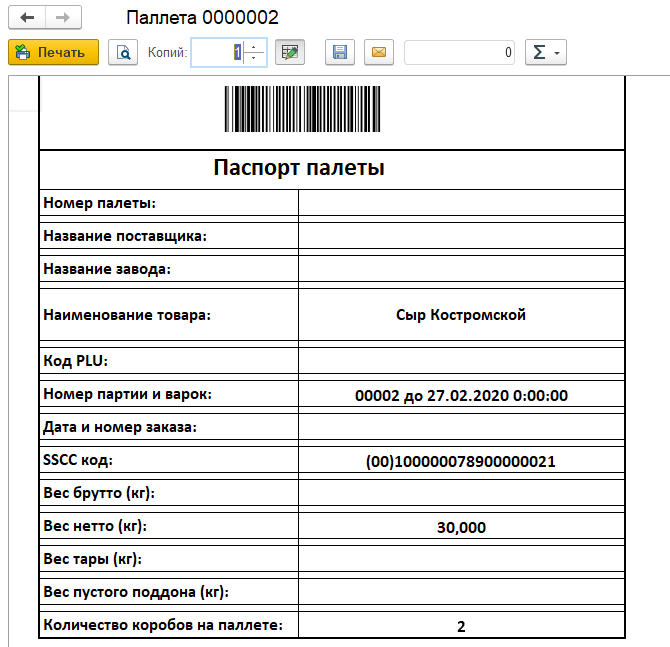Open the sum sigma dropdown
Image resolution: width=670 pixels, height=647 pixels.
[545, 52]
